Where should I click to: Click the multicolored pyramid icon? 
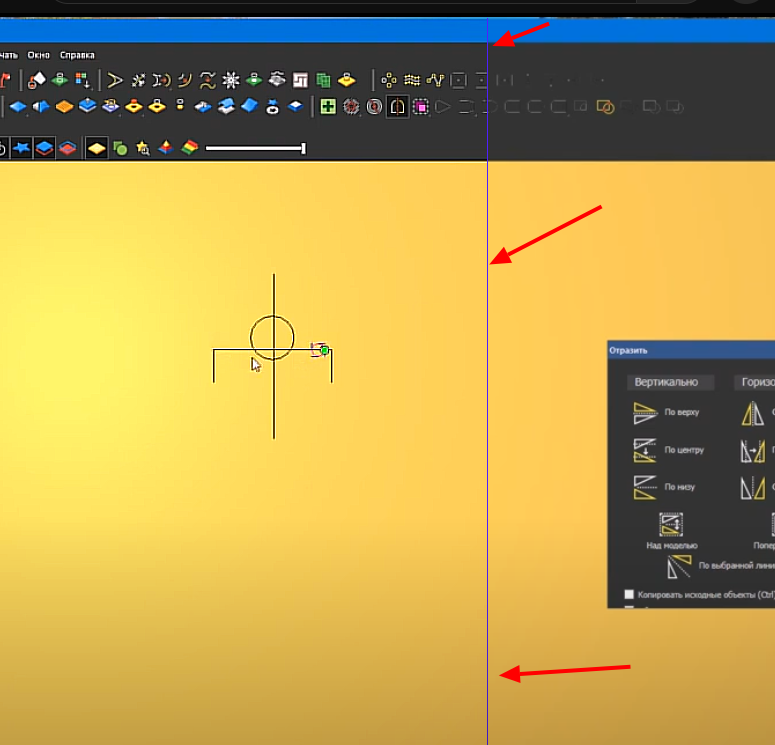click(x=166, y=147)
